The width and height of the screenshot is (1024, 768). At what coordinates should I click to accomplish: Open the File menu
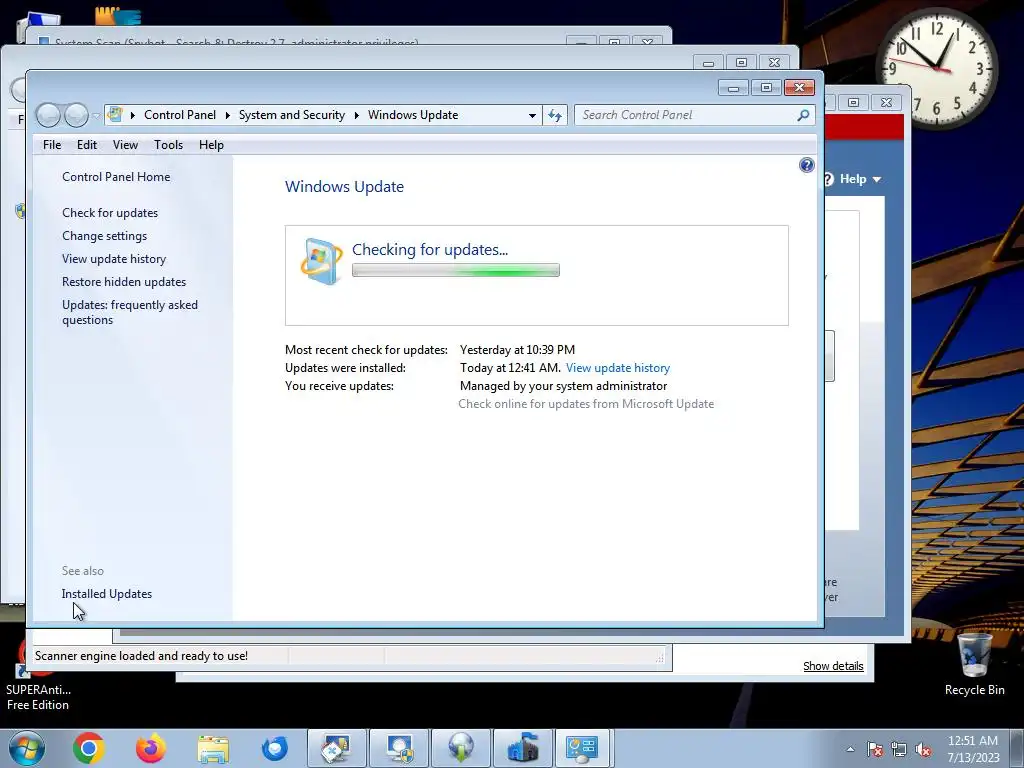(52, 145)
